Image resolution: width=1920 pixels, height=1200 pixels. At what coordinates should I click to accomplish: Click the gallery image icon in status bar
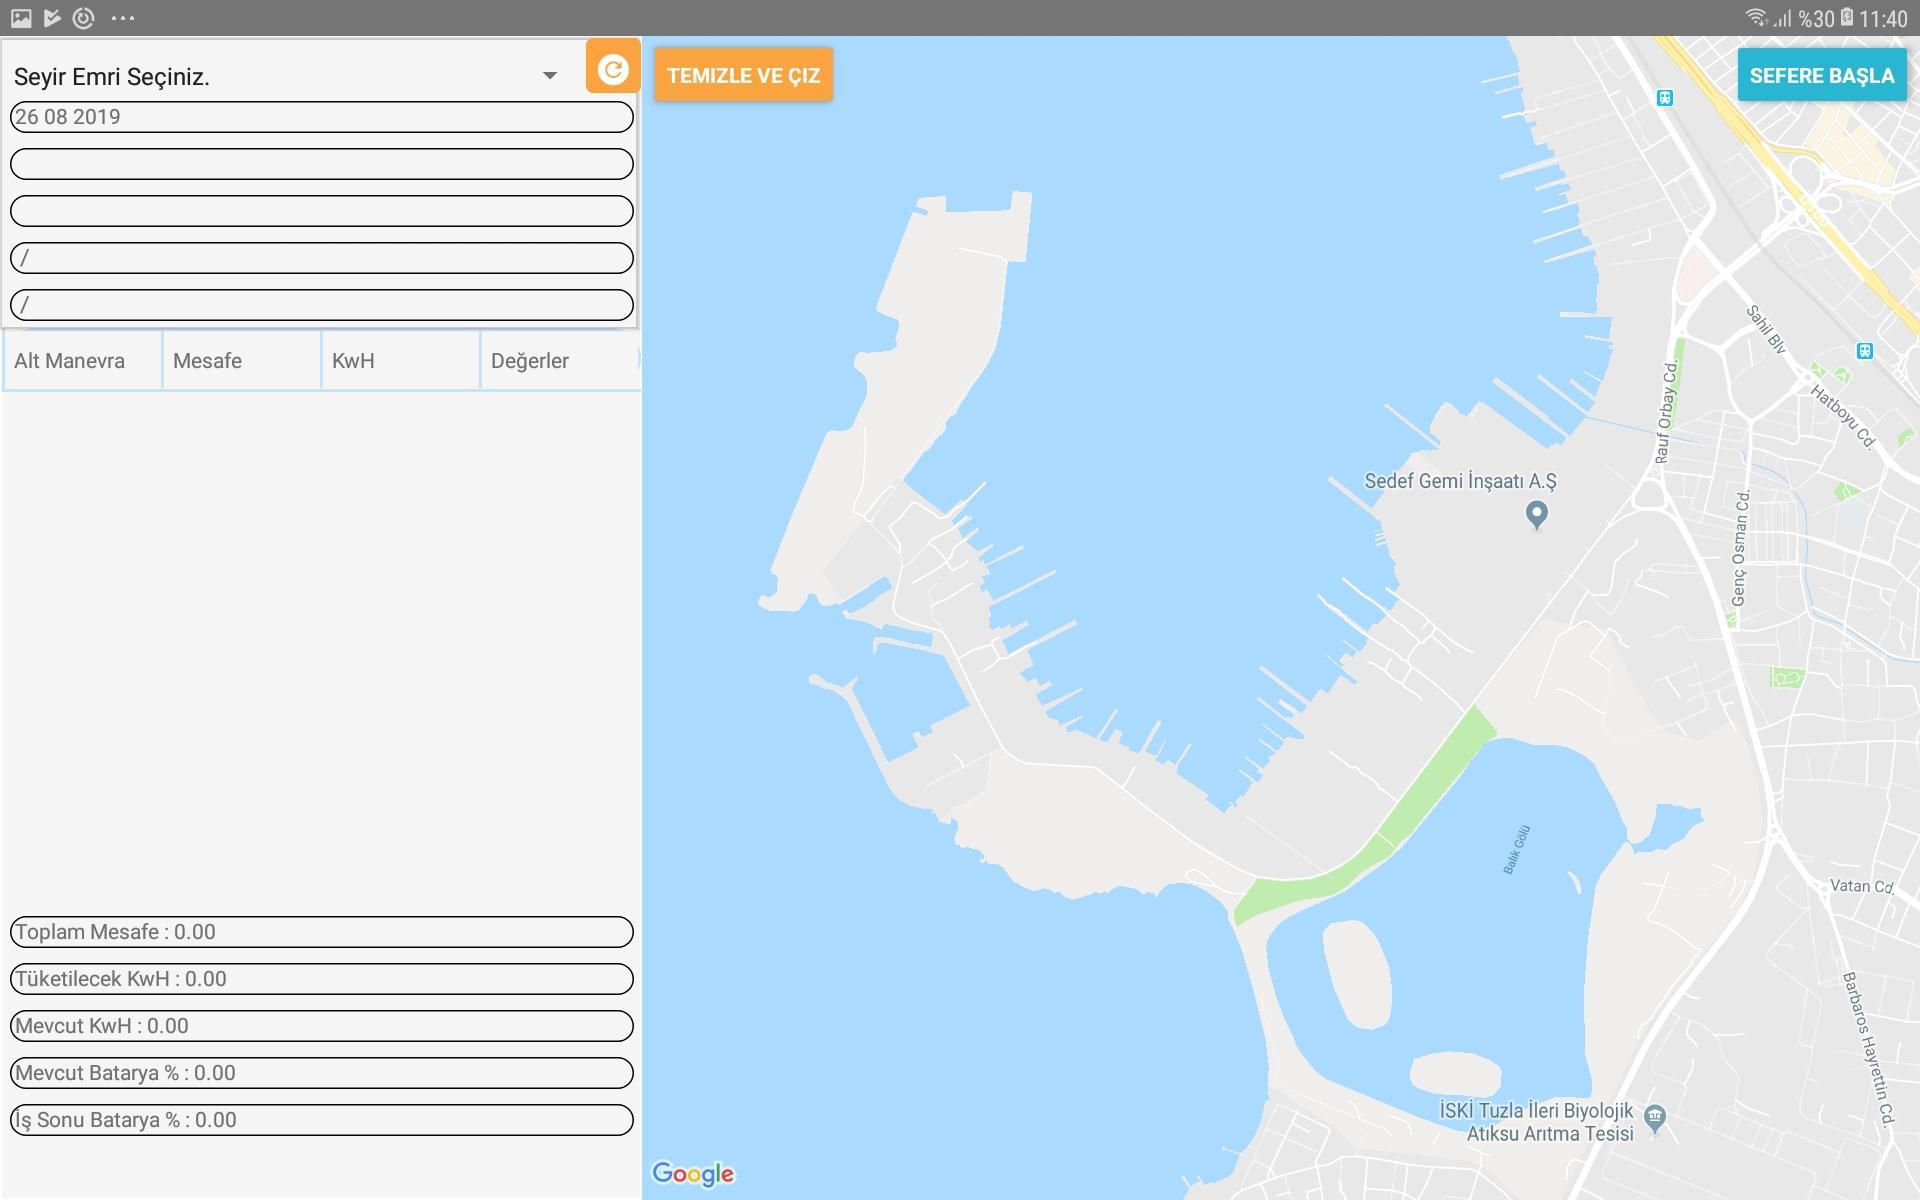[21, 18]
